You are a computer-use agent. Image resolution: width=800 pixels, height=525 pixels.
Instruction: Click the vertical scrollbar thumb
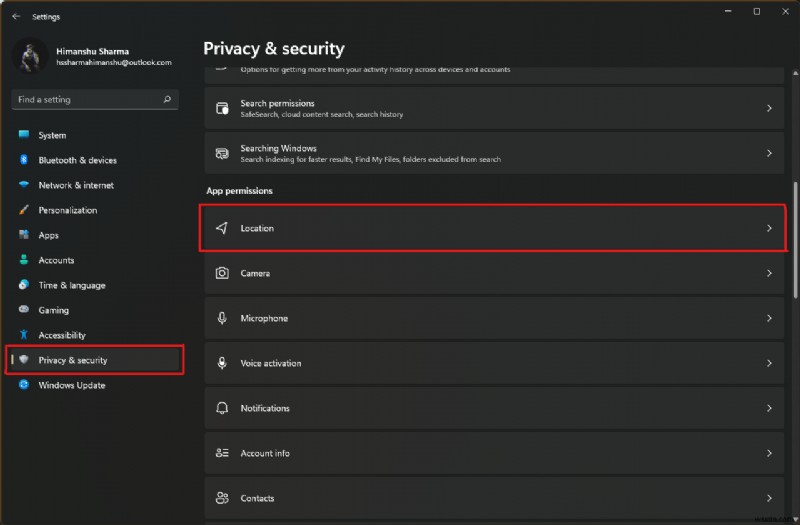click(x=795, y=240)
